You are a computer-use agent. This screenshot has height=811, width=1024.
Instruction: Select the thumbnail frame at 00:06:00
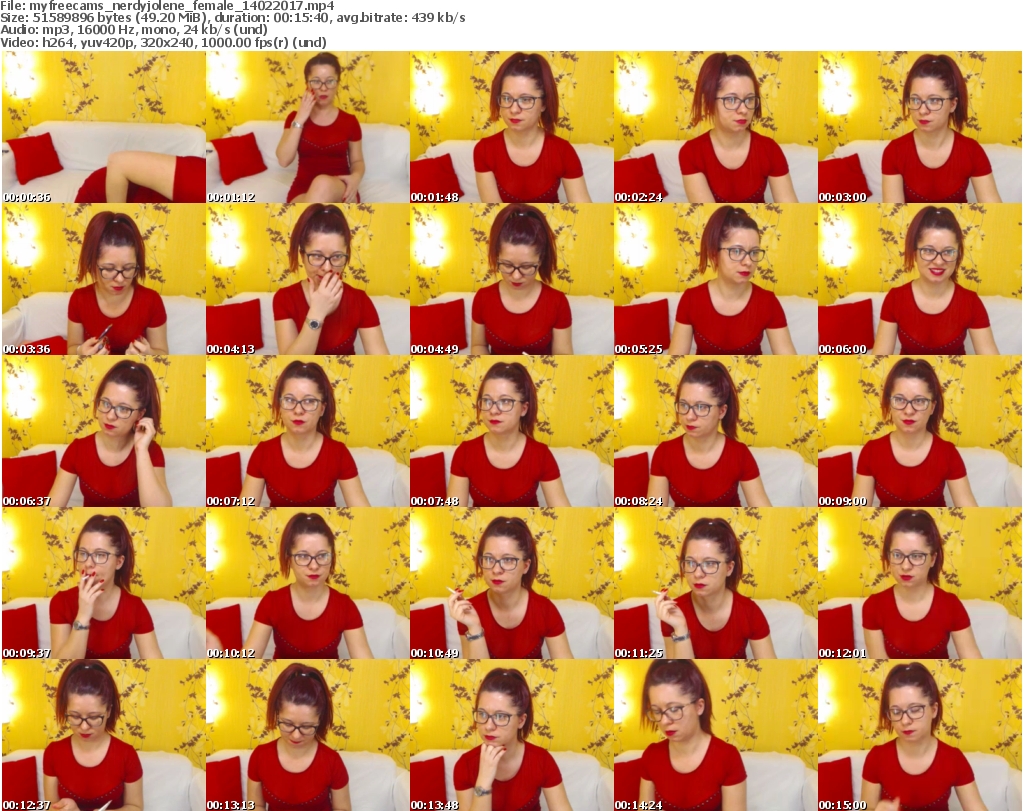click(920, 279)
